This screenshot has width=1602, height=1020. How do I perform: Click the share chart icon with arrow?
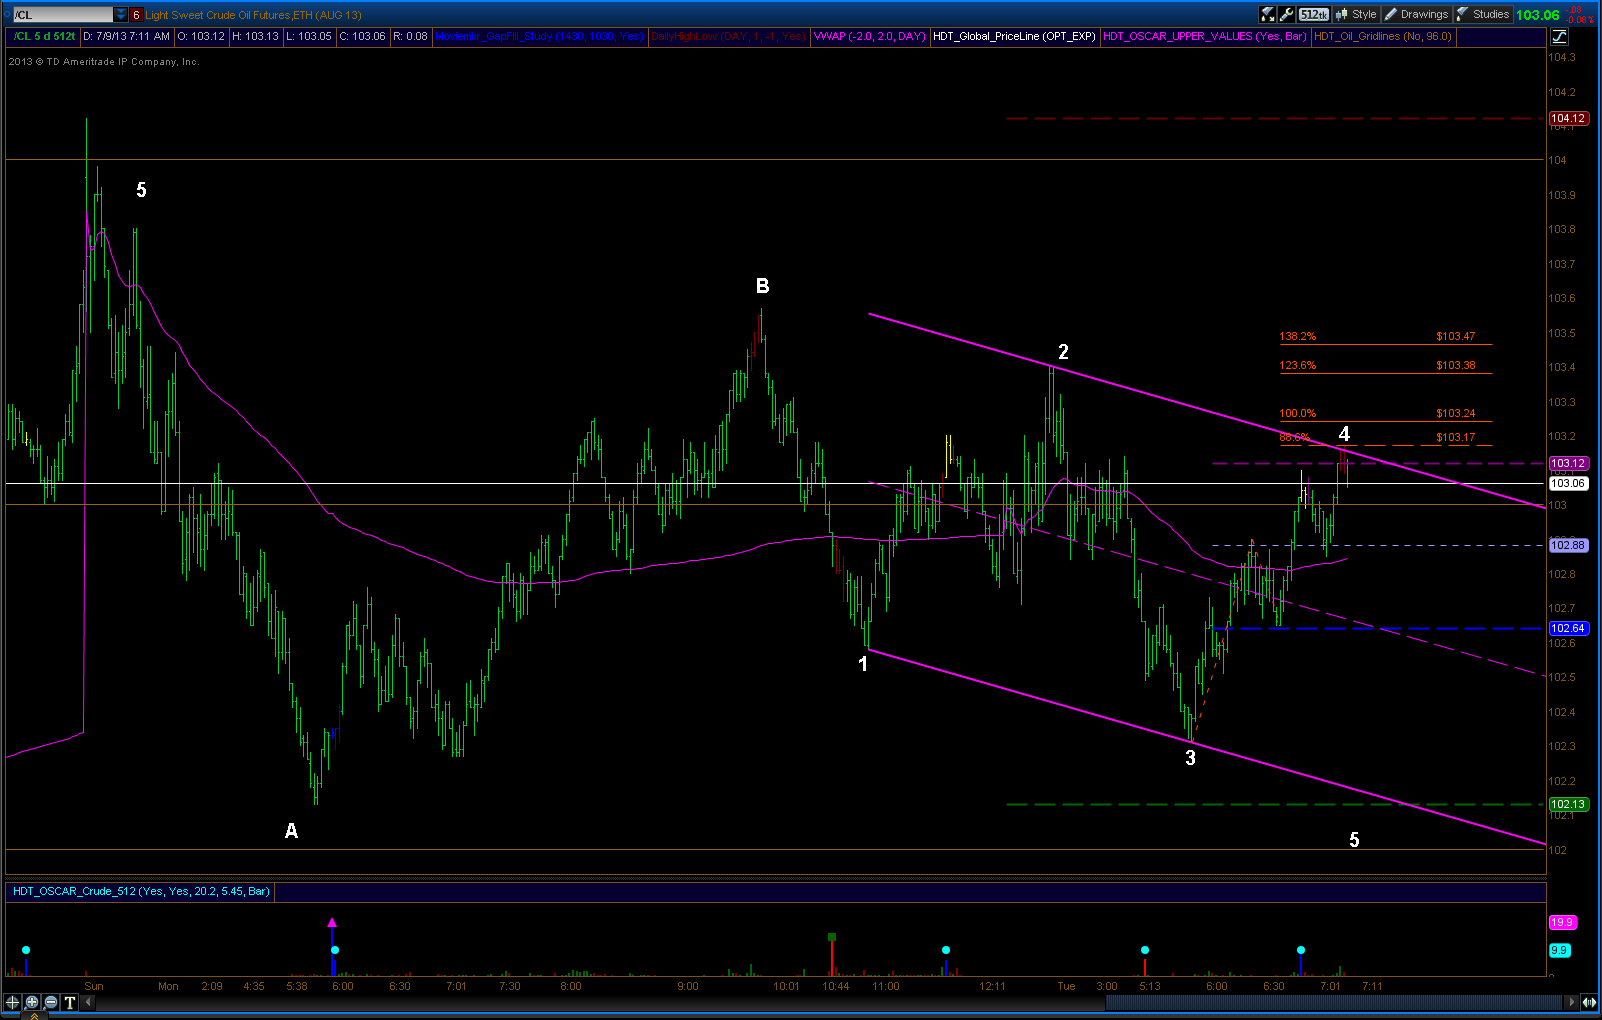[1268, 14]
